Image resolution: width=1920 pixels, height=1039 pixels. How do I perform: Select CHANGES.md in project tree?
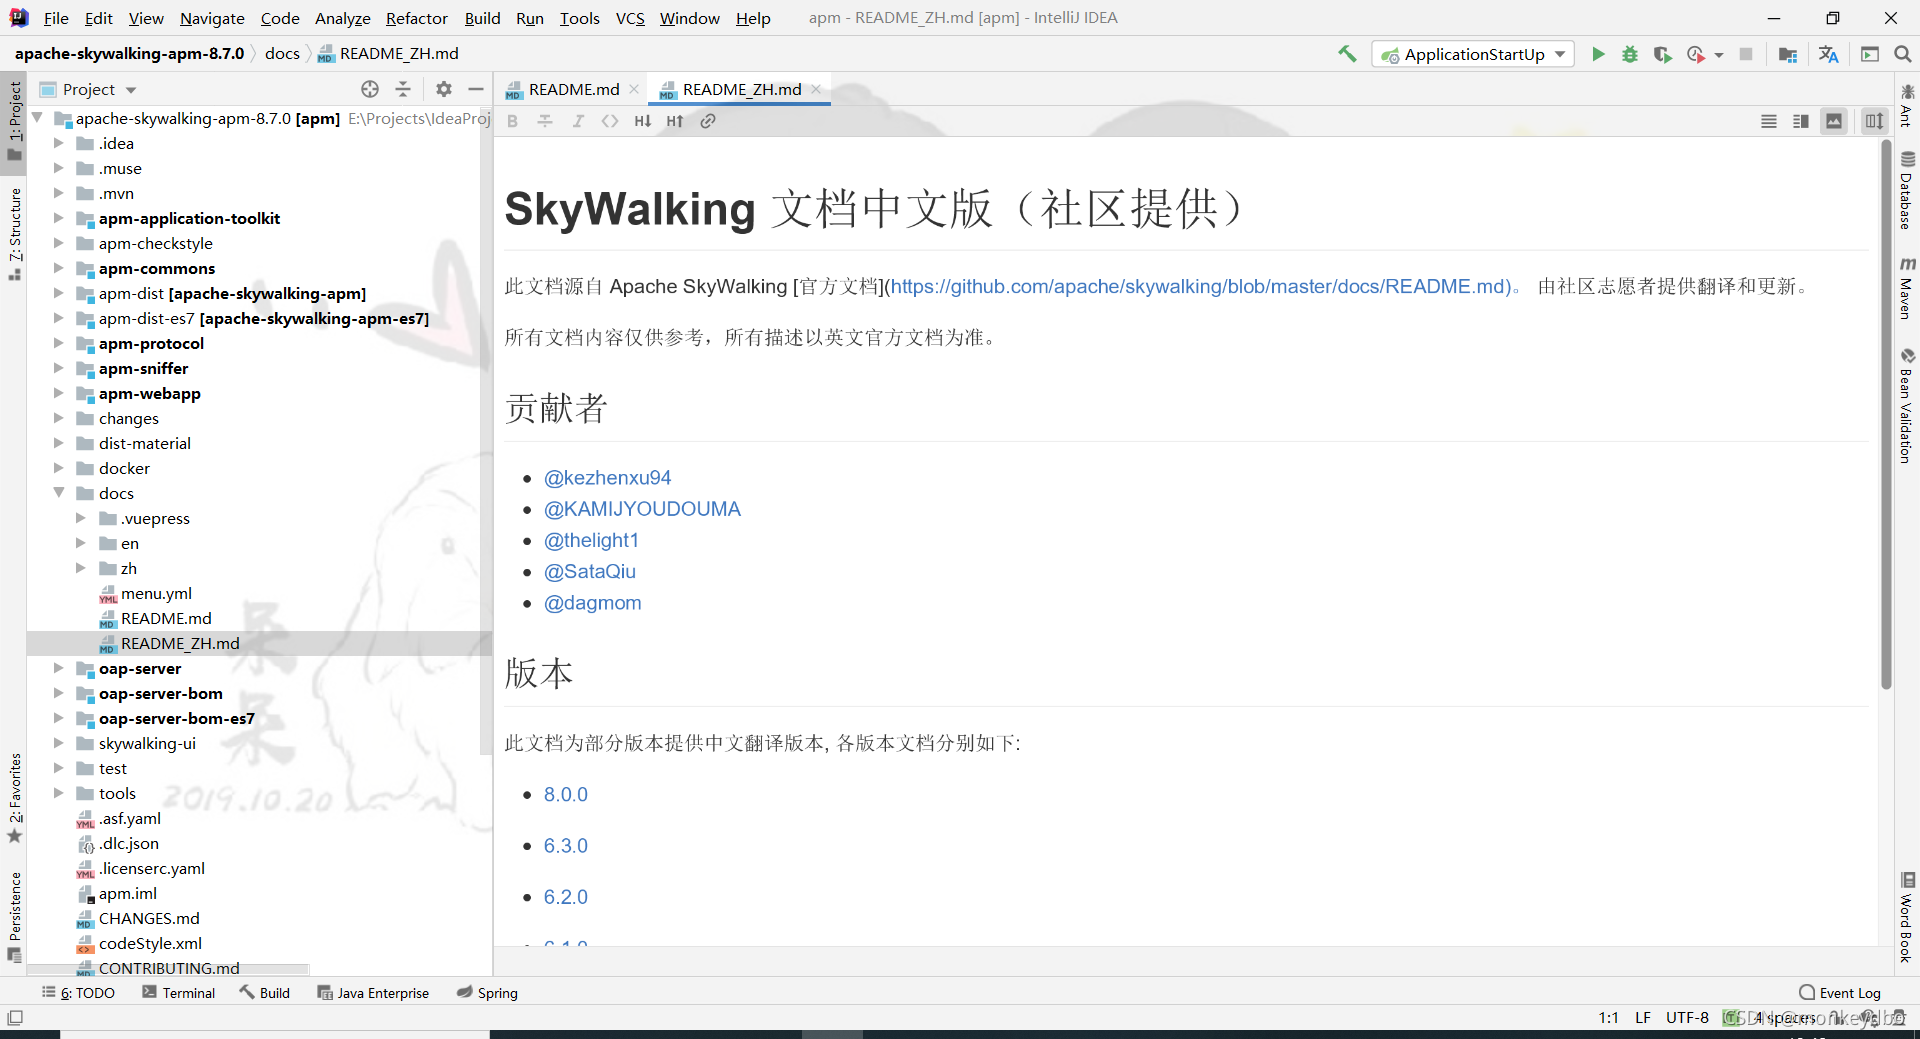coord(149,918)
